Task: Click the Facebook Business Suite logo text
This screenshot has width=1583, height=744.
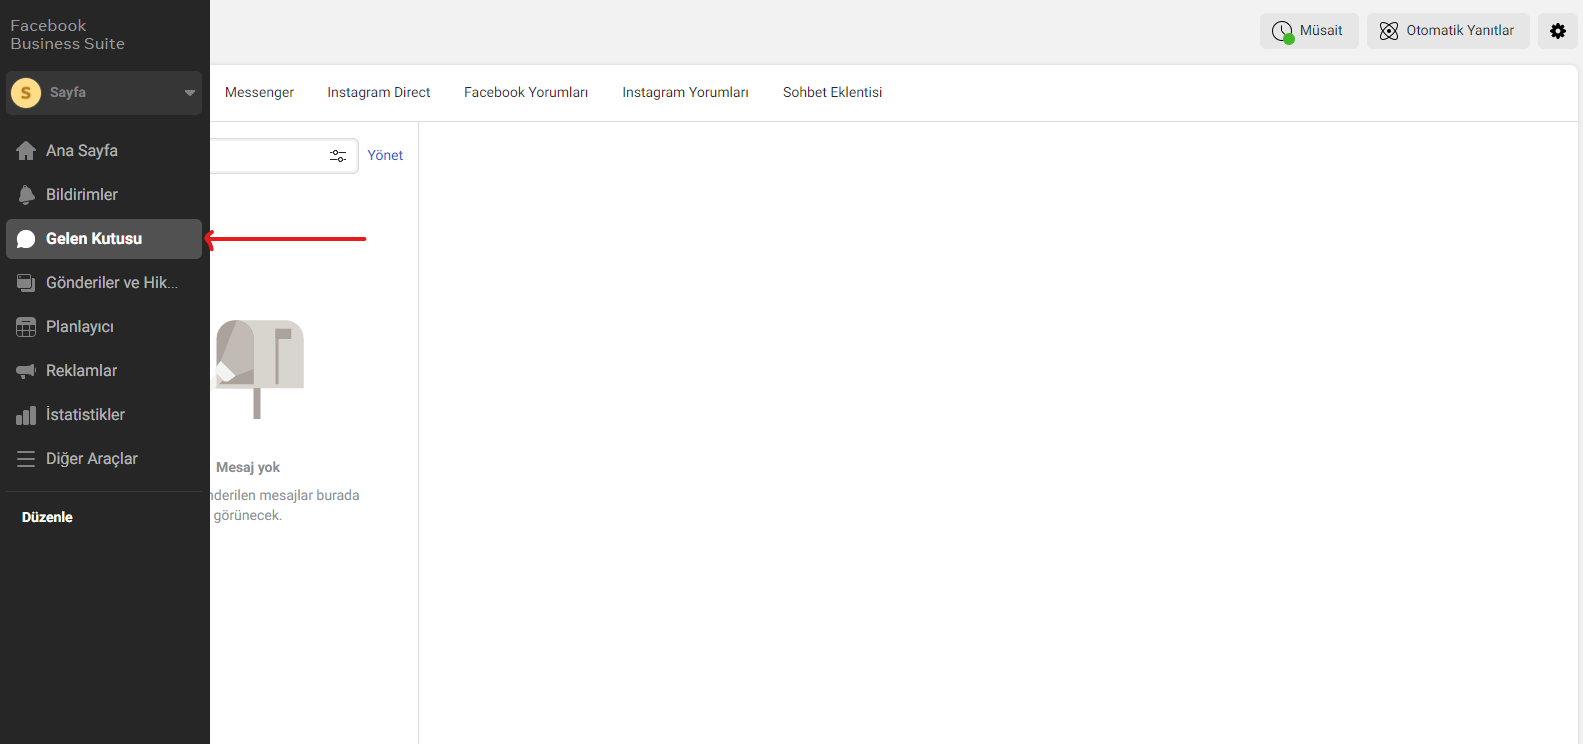Action: [67, 35]
